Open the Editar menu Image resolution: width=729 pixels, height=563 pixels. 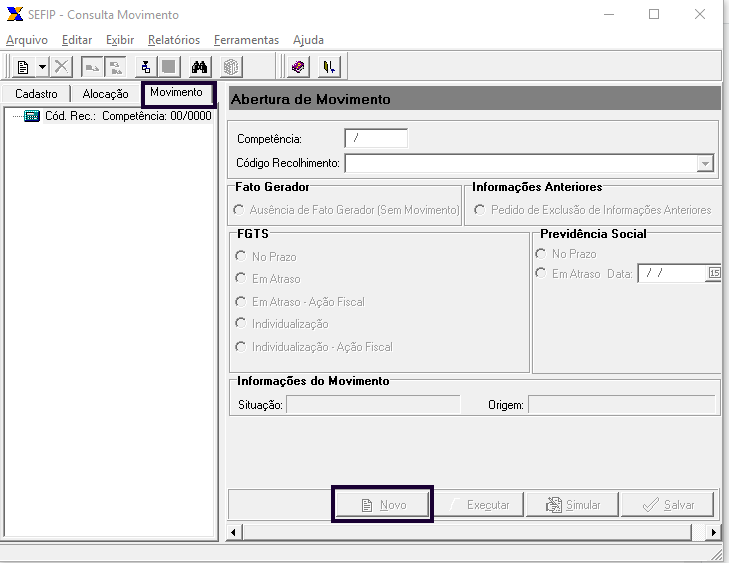pyautogui.click(x=77, y=40)
